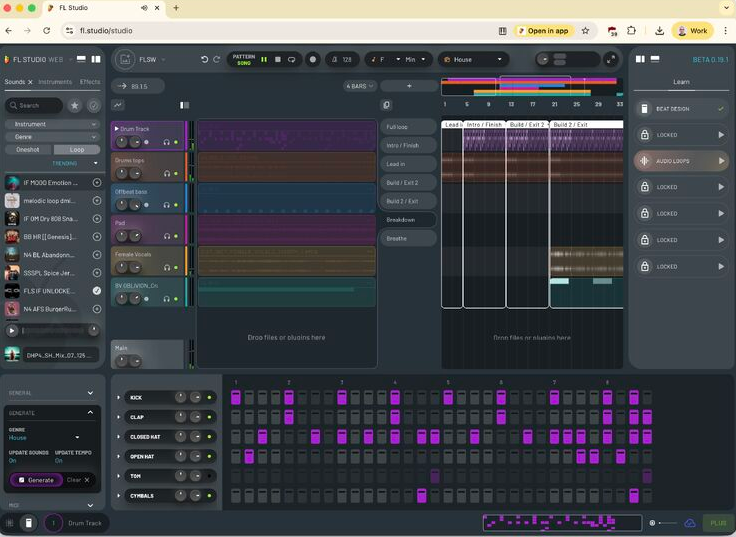The image size is (736, 537).
Task: Click the copy pattern icon above Full loop
Action: (386, 105)
